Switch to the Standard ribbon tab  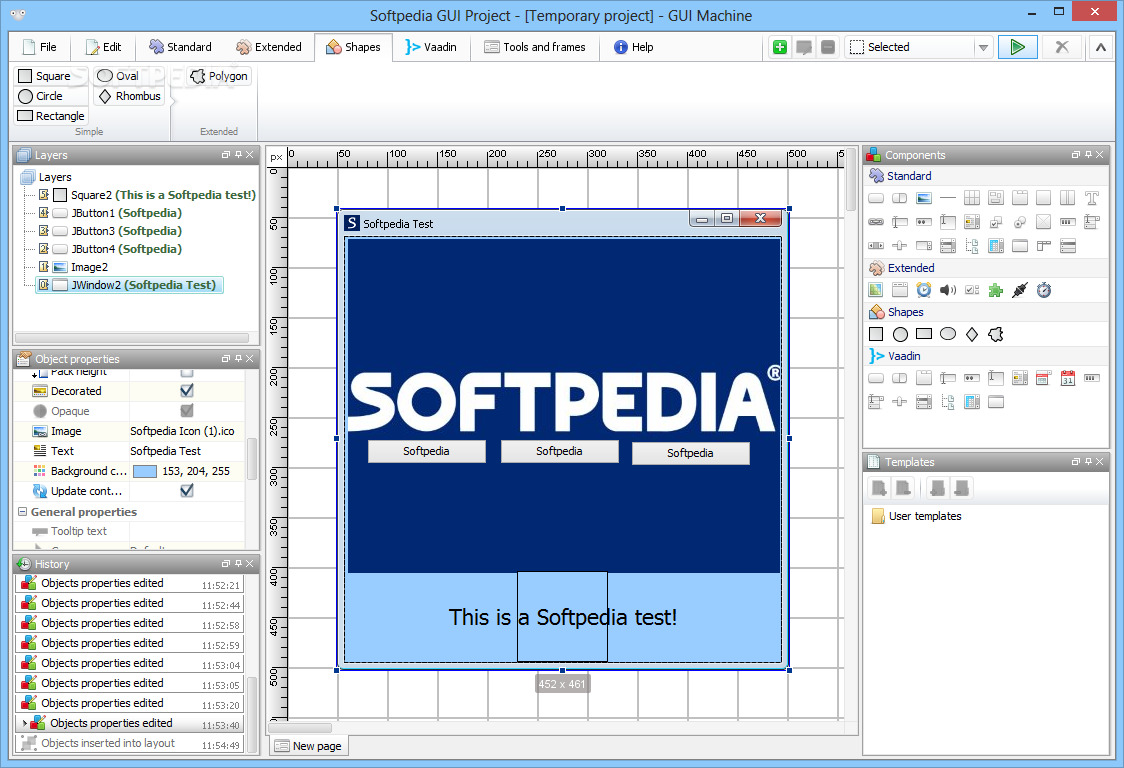(181, 47)
